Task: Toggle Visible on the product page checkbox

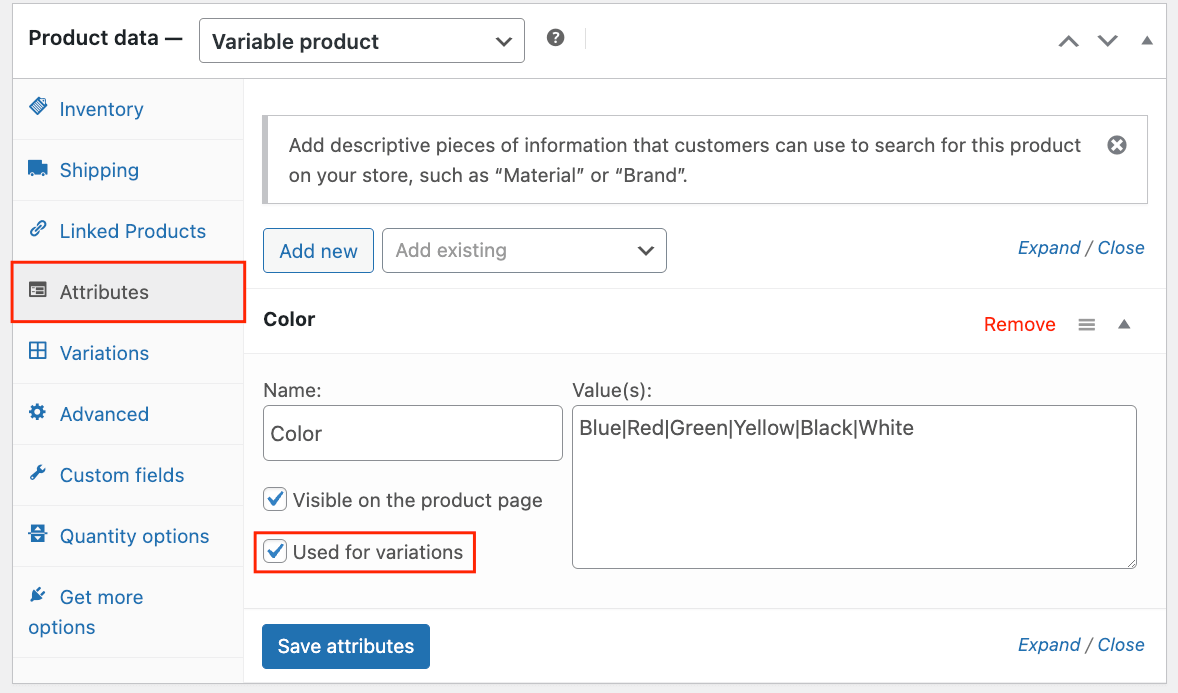Action: click(x=275, y=499)
